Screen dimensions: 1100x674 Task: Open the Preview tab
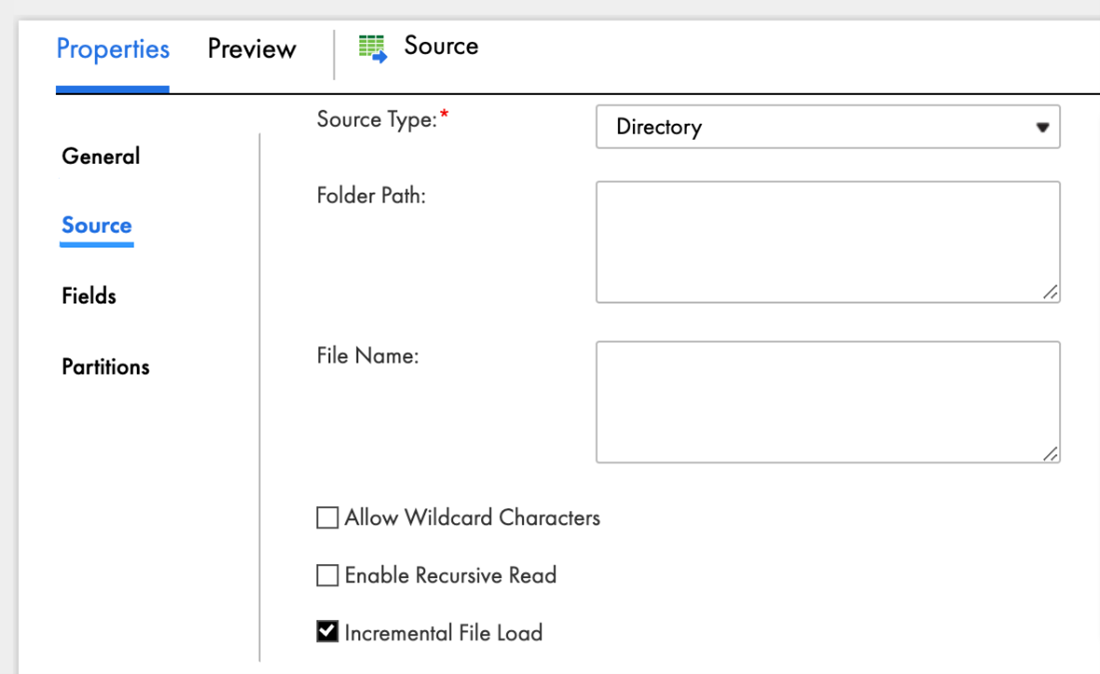click(x=252, y=49)
